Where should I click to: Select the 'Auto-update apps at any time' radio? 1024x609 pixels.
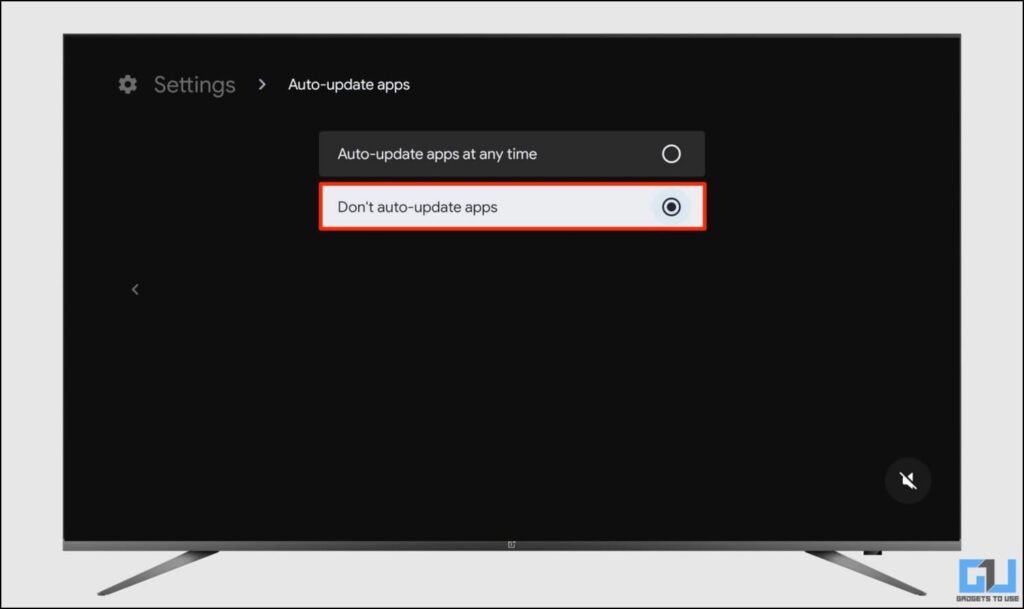pyautogui.click(x=671, y=153)
